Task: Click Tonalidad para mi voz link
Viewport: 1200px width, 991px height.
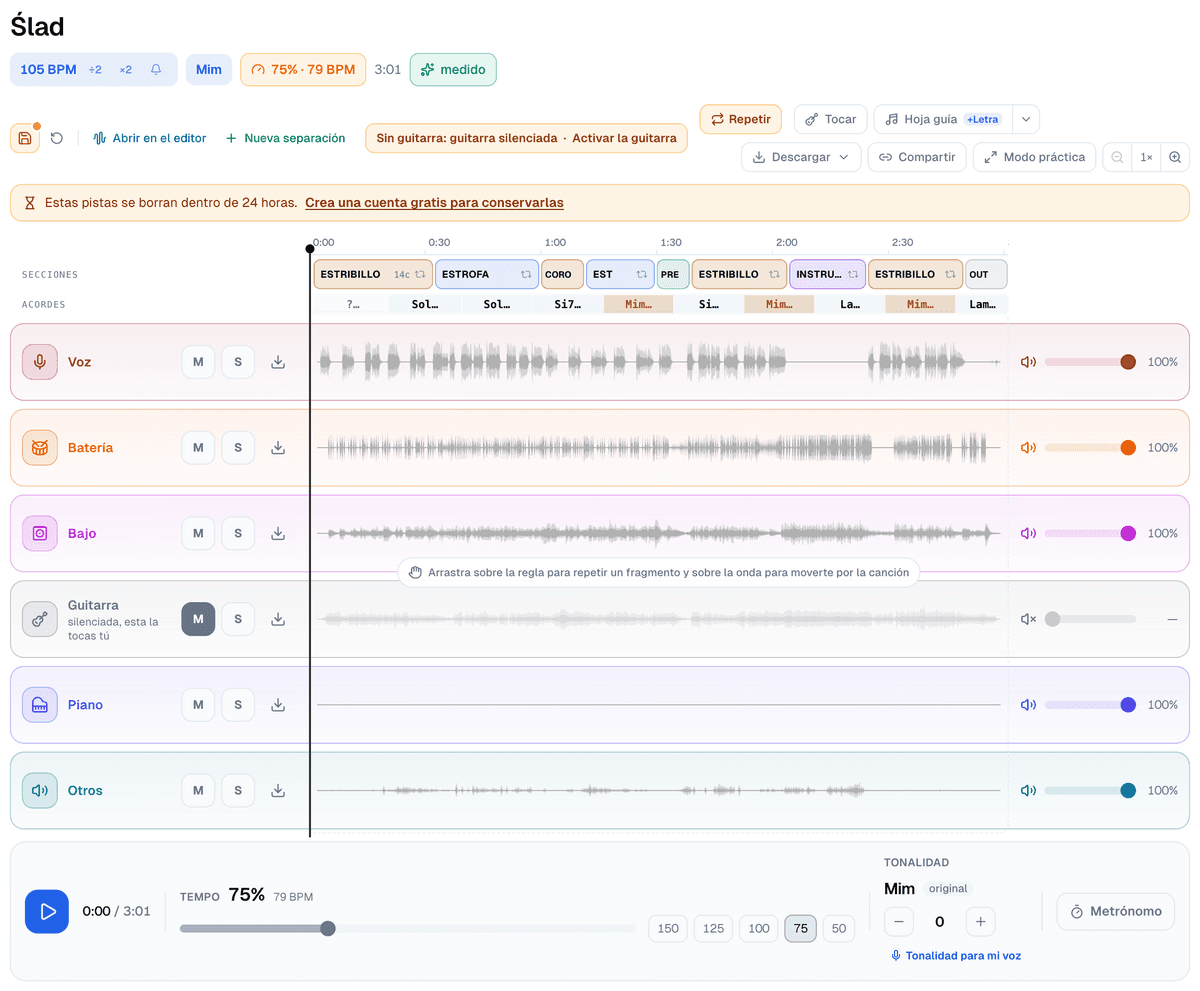Action: (x=956, y=955)
